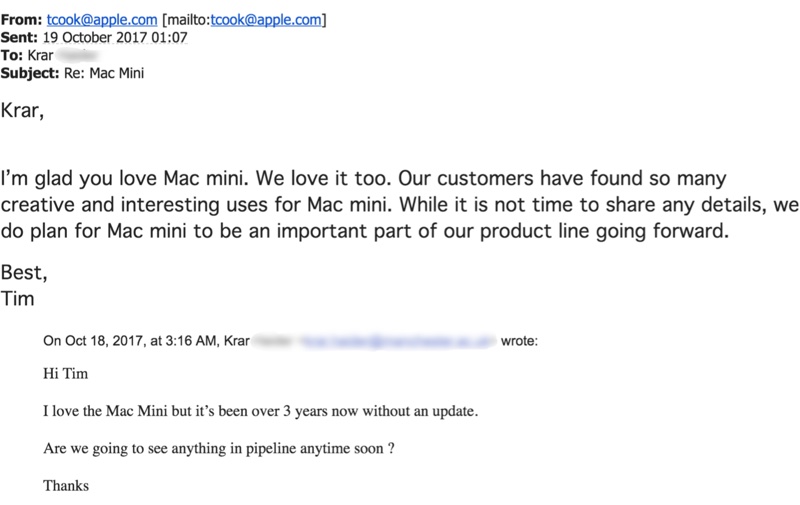The height and width of the screenshot is (505, 800).
Task: Click the question about anything in pipeline
Action: click(218, 449)
